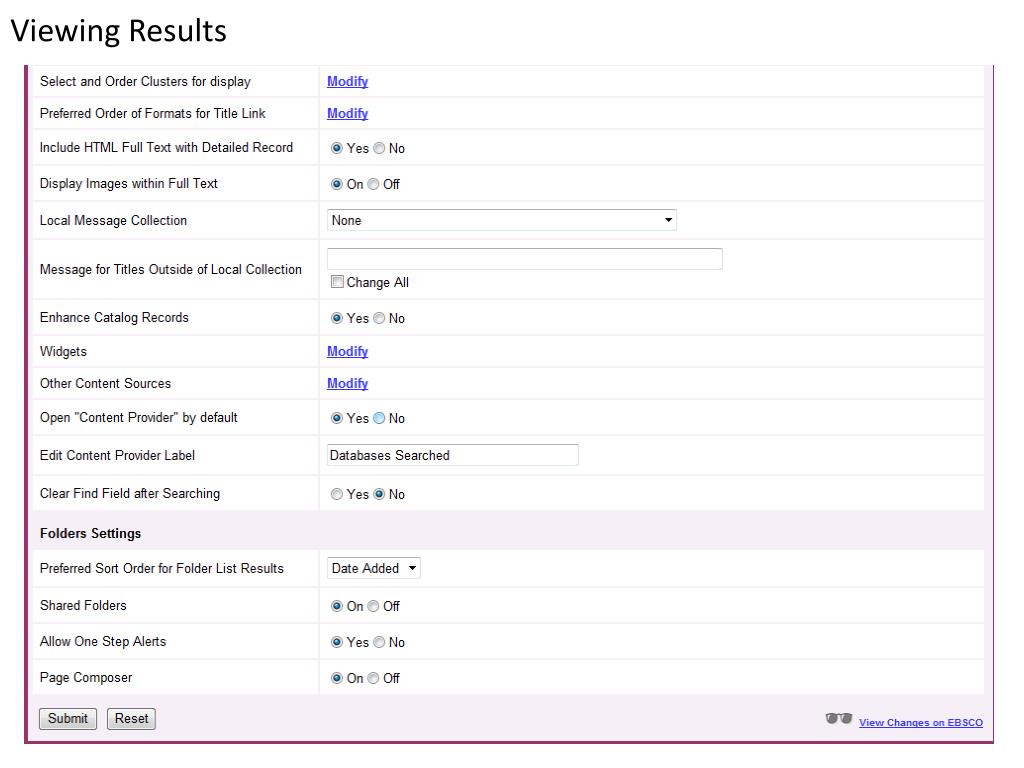Image resolution: width=1024 pixels, height=768 pixels.
Task: Open Other Content Sources Modify link
Action: pyautogui.click(x=347, y=384)
